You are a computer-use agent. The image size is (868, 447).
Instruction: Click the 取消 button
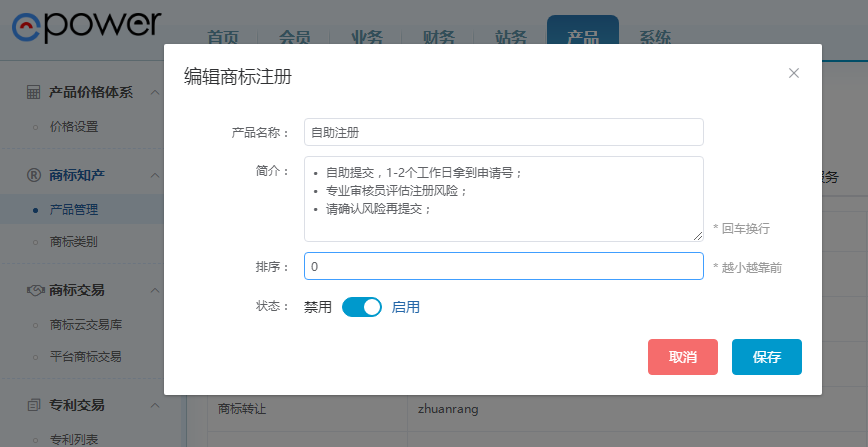pos(683,357)
